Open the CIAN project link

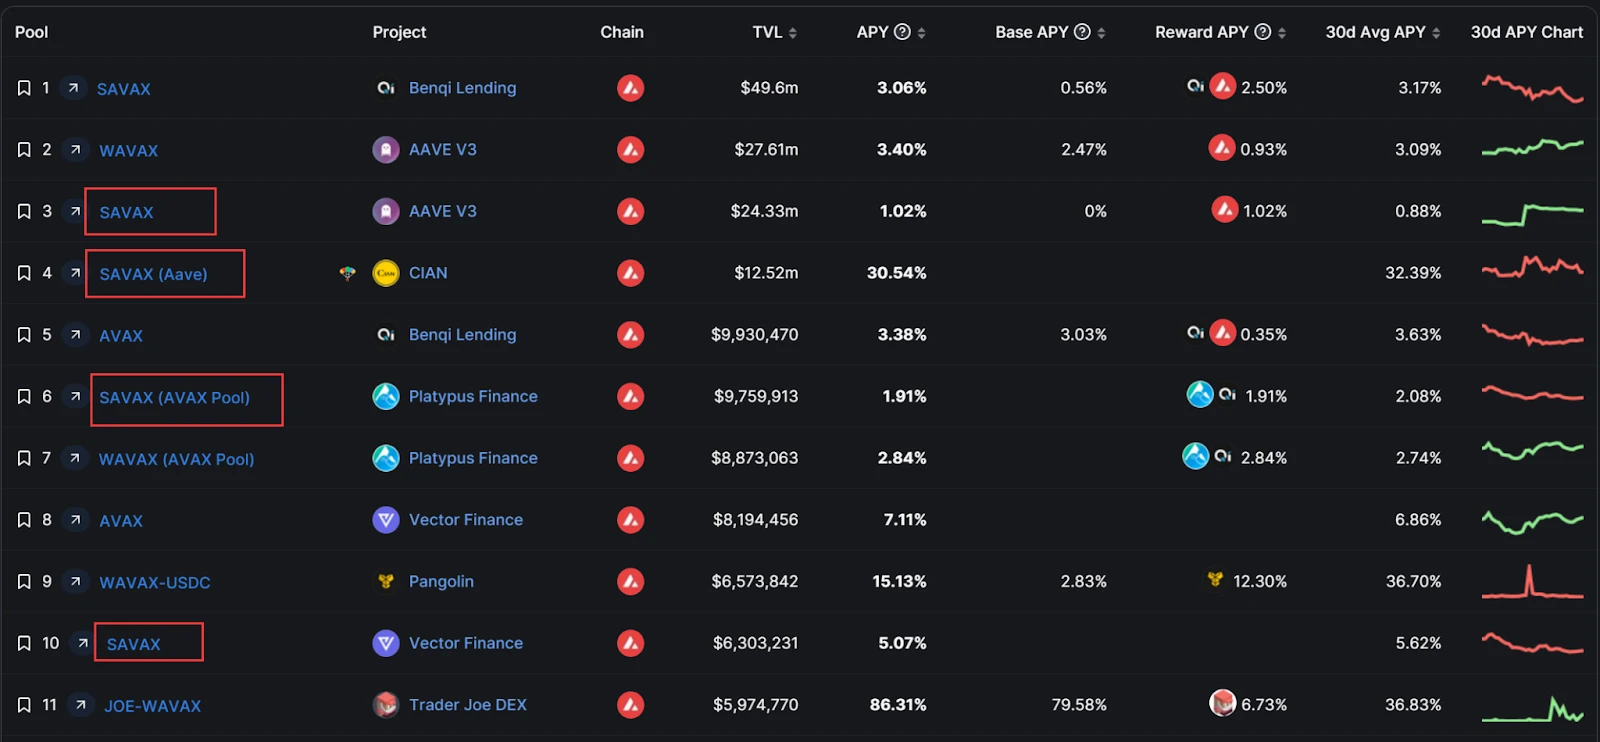pos(428,273)
